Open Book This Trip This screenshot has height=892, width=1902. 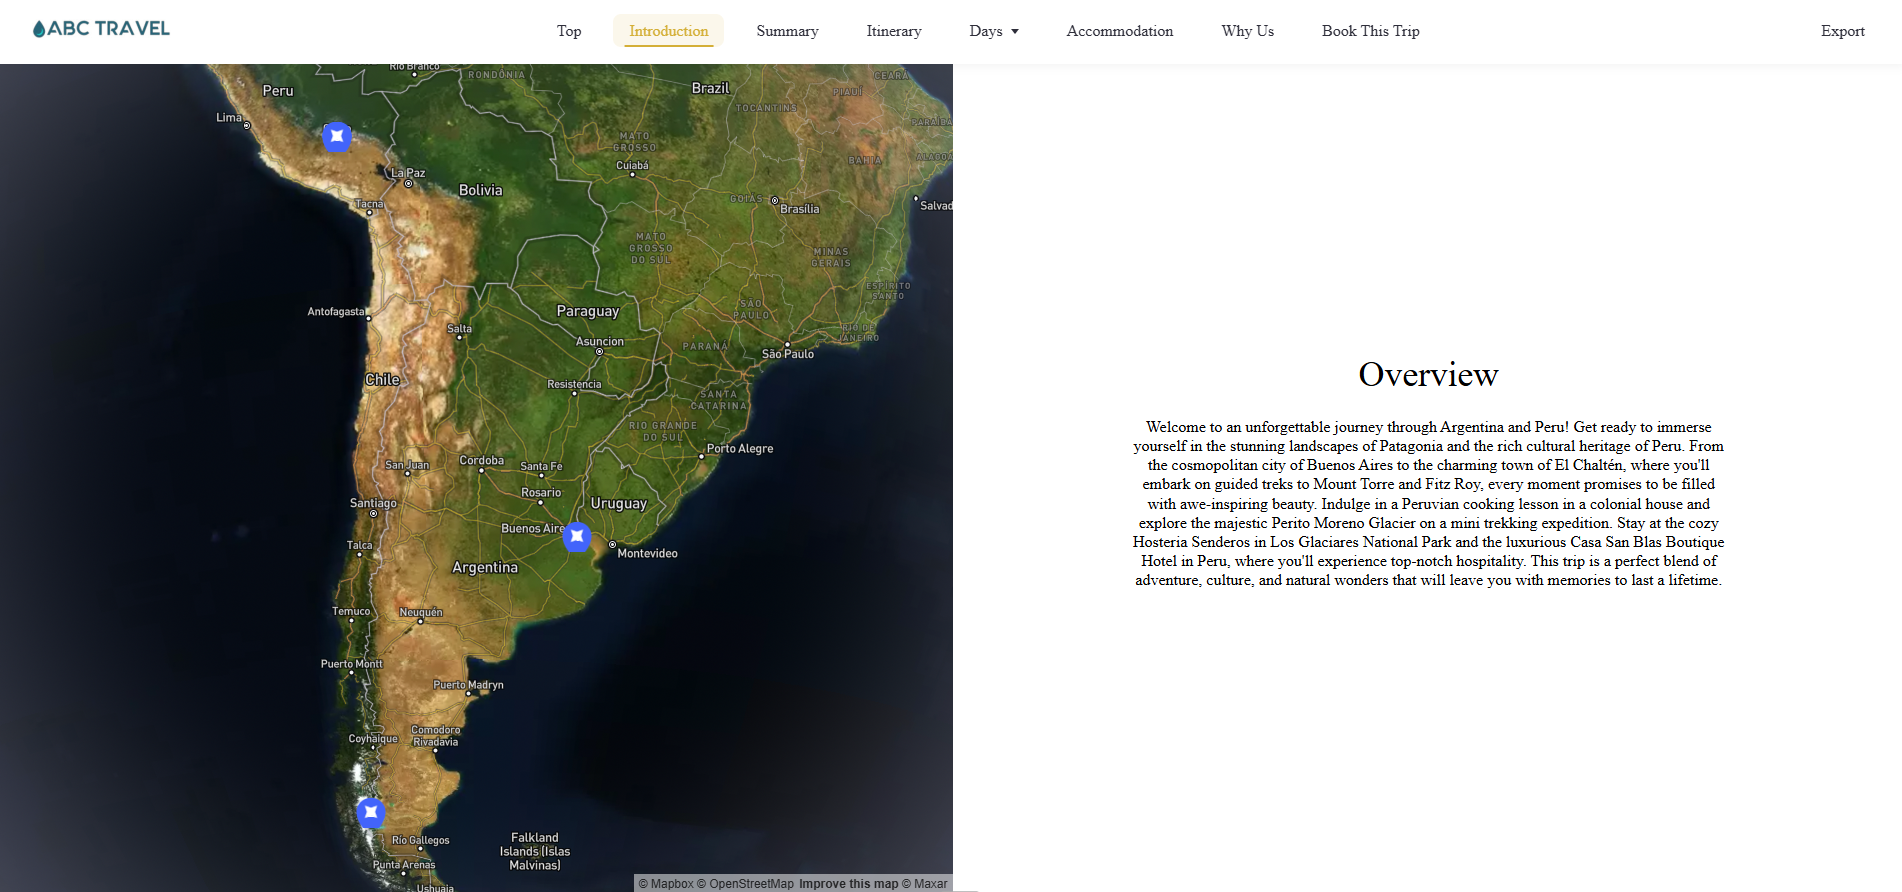pos(1370,31)
